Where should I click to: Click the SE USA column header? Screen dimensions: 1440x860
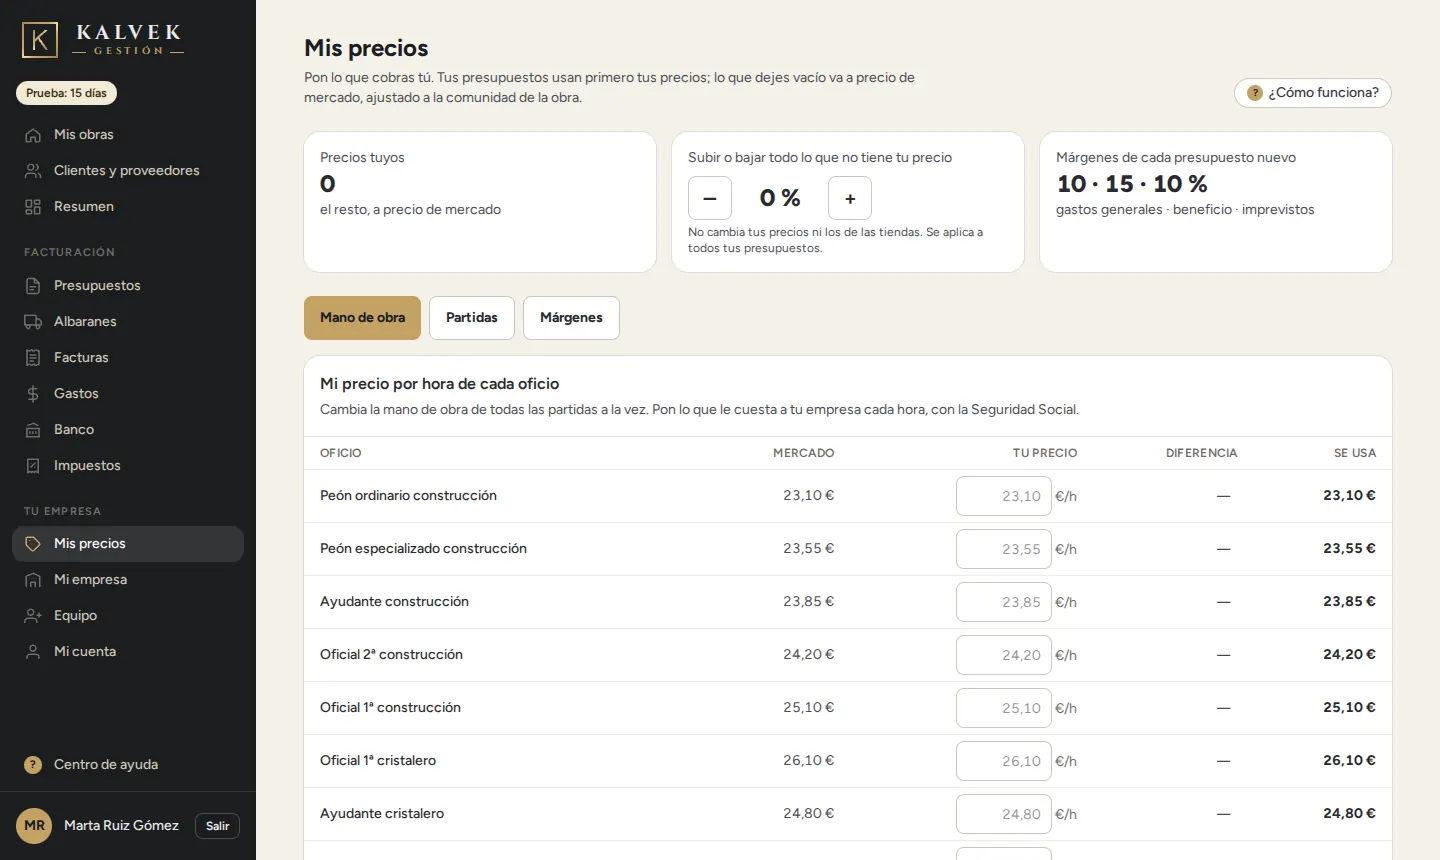click(1354, 453)
